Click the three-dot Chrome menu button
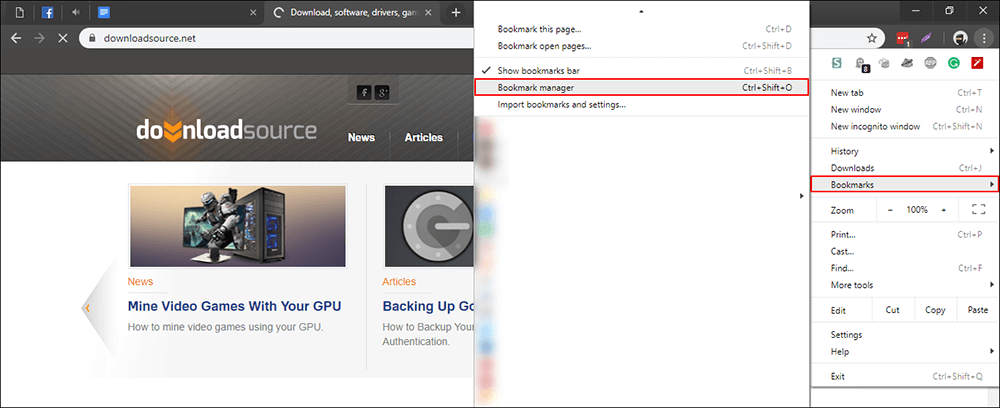Screen dimensions: 1000x408 pyautogui.click(x=984, y=38)
